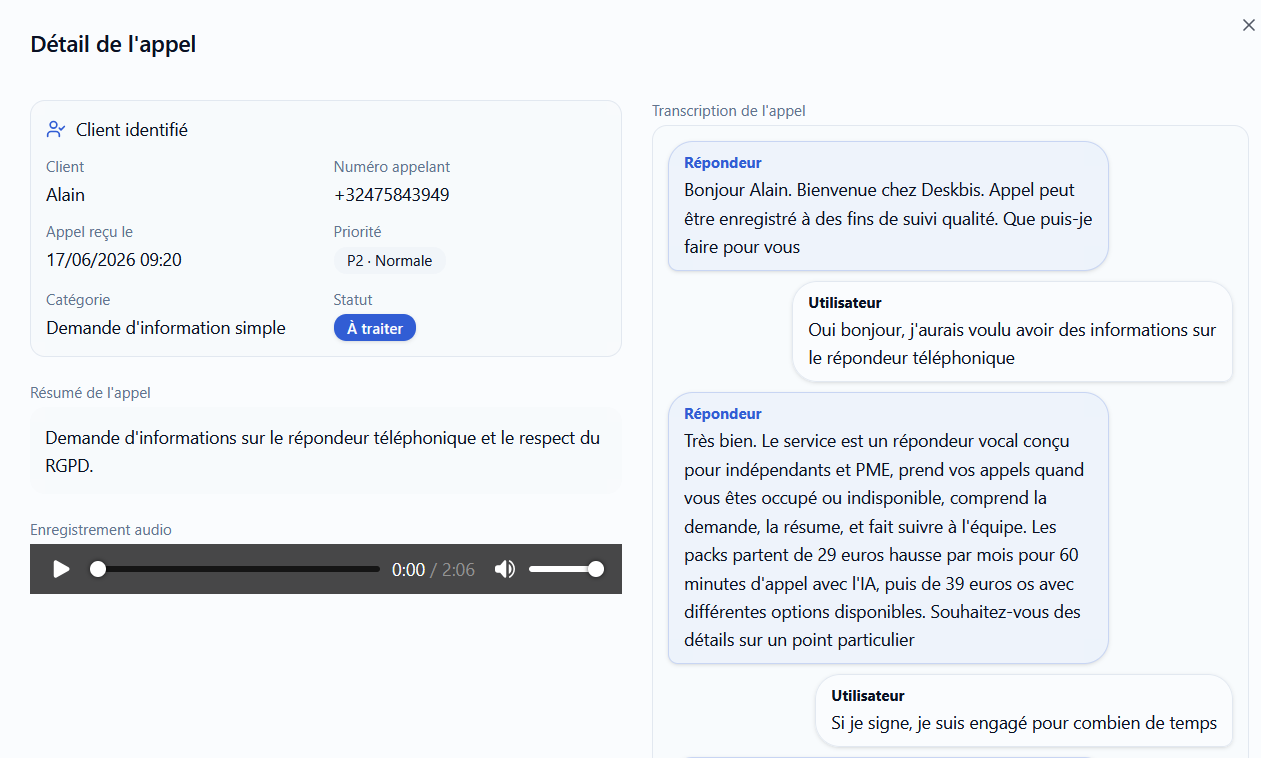Seek along the audio progress bar
Viewport: 1261px width, 758px height.
tap(236, 569)
